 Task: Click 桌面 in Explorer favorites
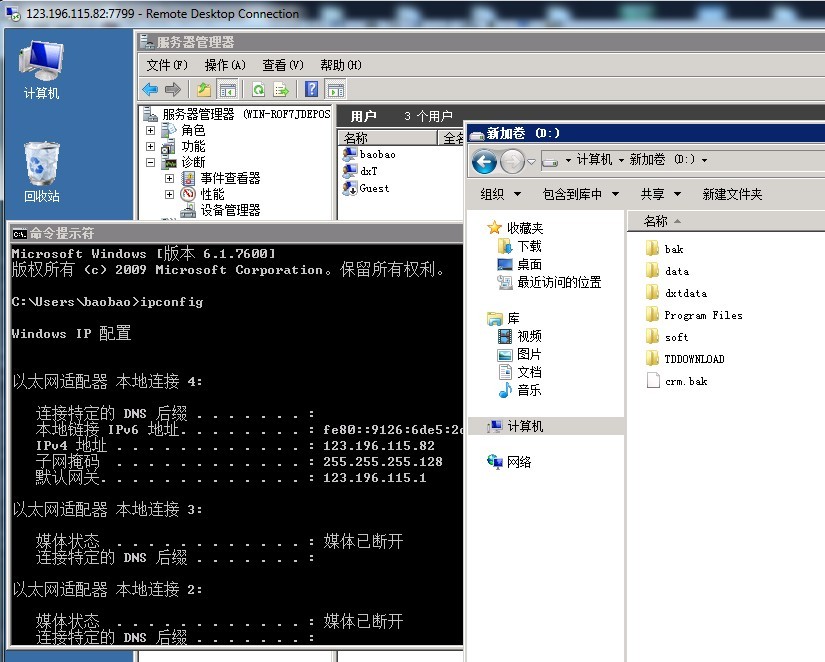pyautogui.click(x=519, y=264)
